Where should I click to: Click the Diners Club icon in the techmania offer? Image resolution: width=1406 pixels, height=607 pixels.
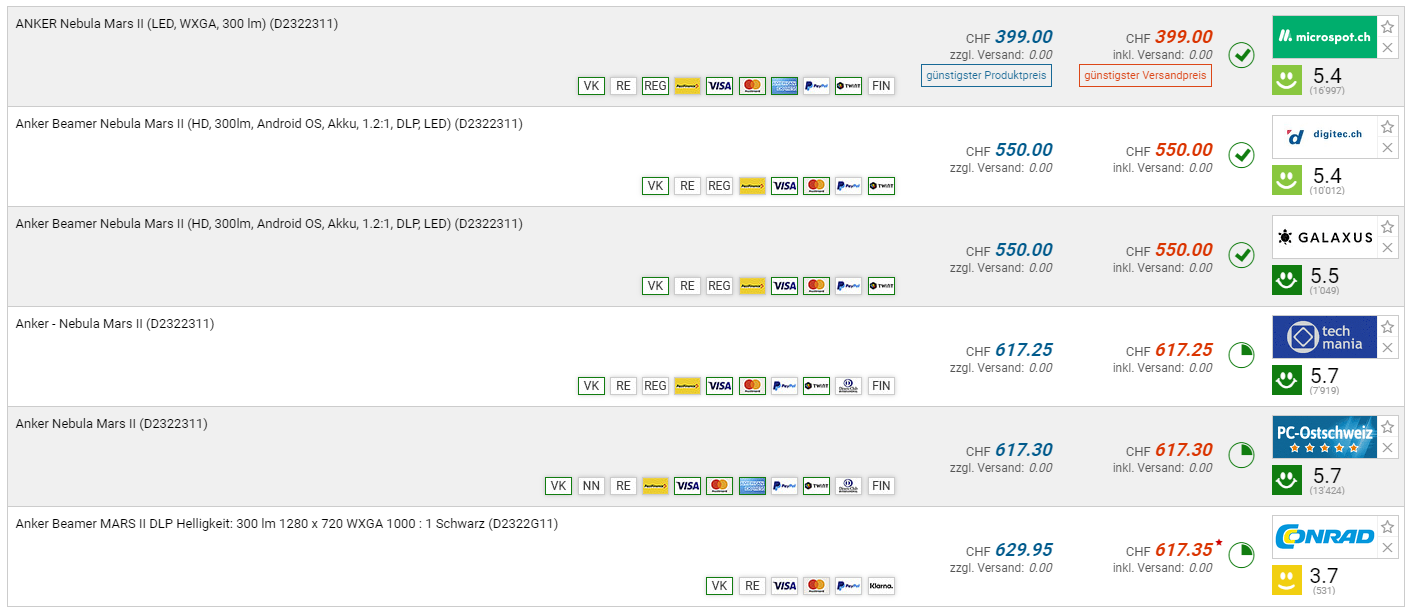[x=848, y=386]
